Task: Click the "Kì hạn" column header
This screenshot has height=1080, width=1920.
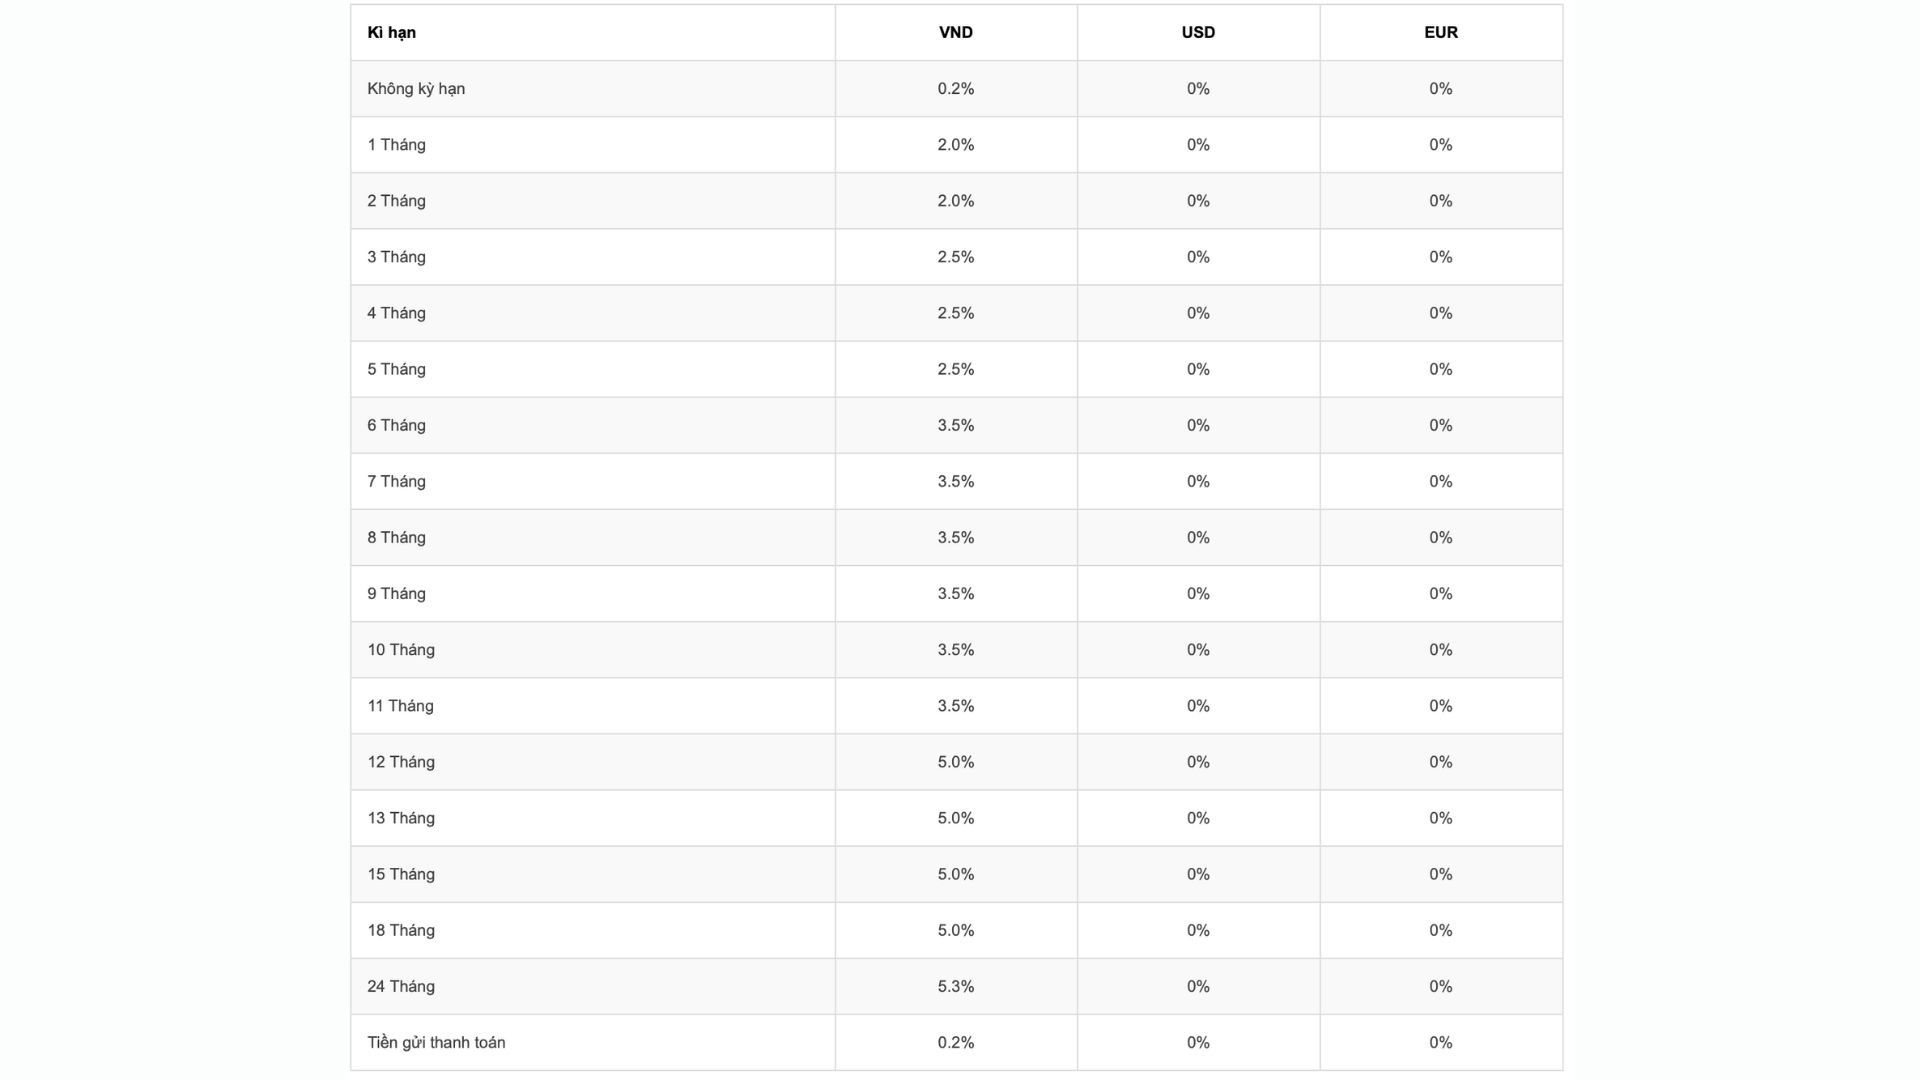Action: [x=391, y=32]
